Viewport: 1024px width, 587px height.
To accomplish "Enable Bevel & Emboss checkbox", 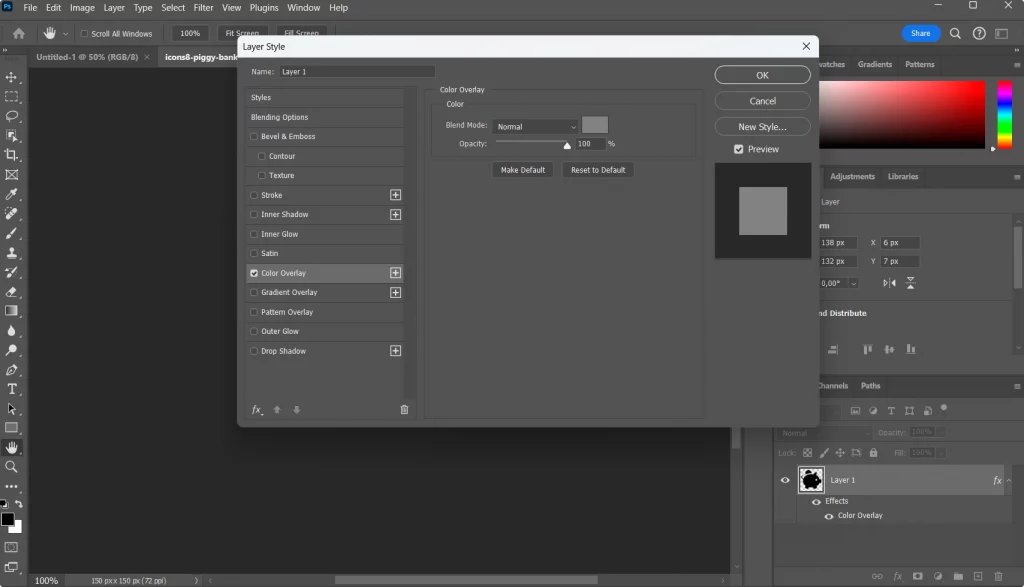I will click(x=254, y=136).
